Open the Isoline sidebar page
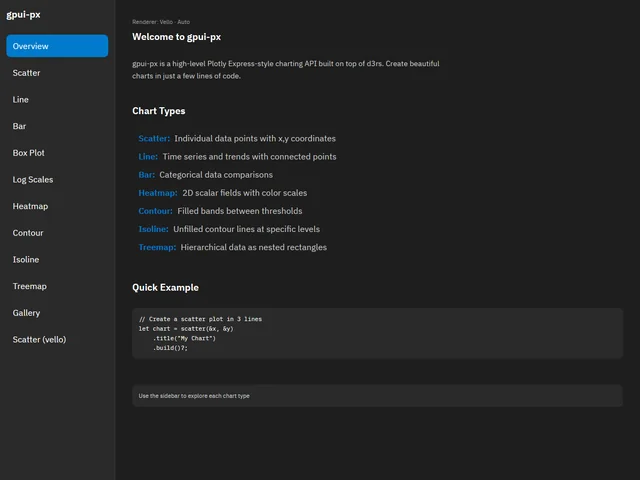This screenshot has height=480, width=640. click(x=57, y=260)
